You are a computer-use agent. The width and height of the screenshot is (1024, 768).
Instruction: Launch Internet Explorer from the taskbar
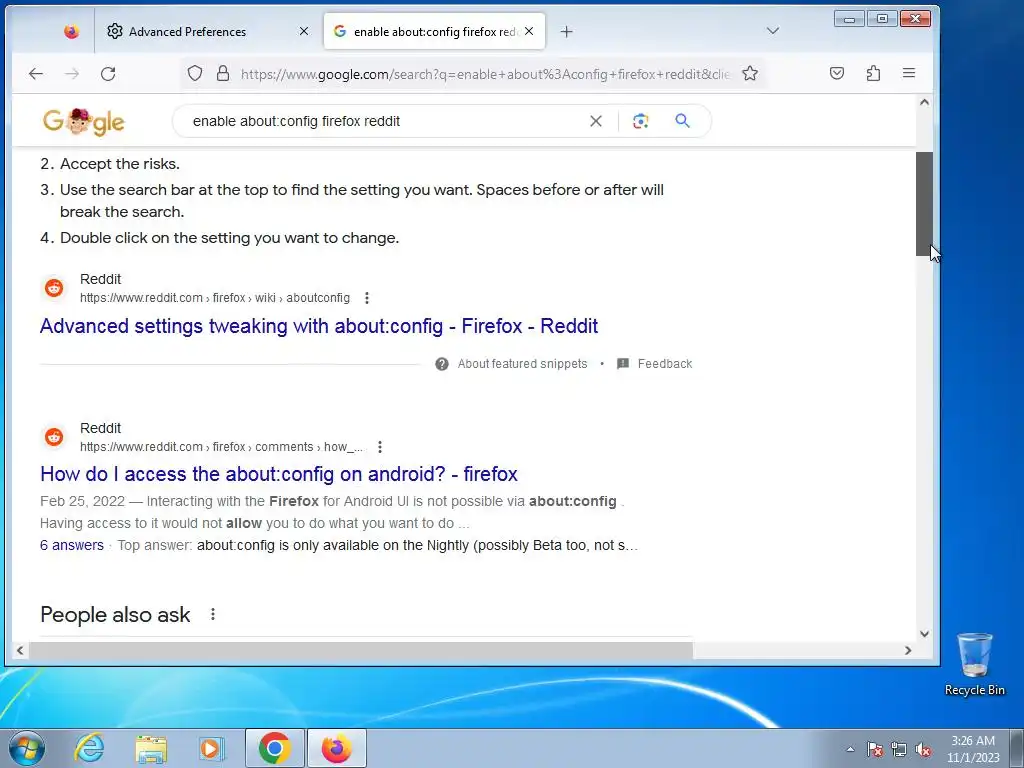(89, 748)
